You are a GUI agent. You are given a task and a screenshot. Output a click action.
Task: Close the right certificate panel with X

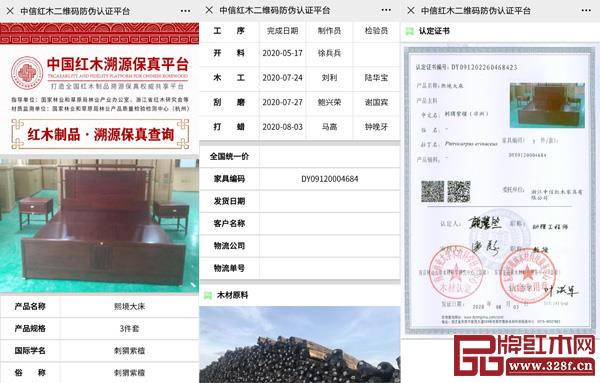tap(411, 10)
